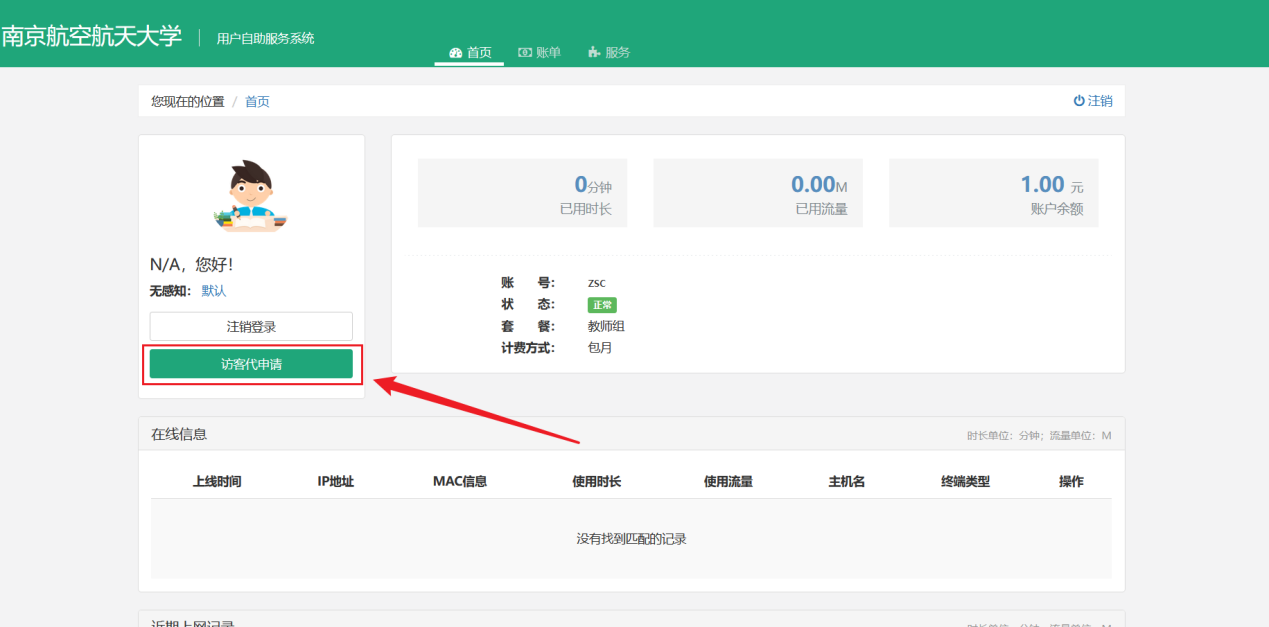Click the 在线信息 panel heading
This screenshot has width=1269, height=627.
[179, 434]
